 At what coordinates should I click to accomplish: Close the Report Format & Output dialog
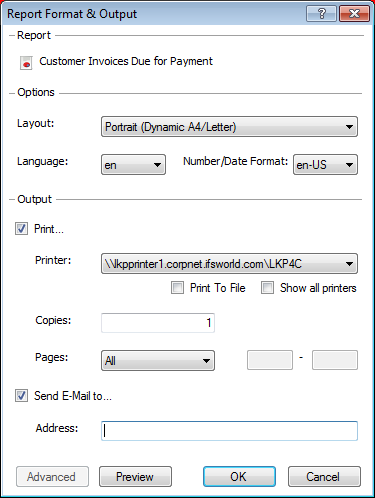(x=354, y=14)
